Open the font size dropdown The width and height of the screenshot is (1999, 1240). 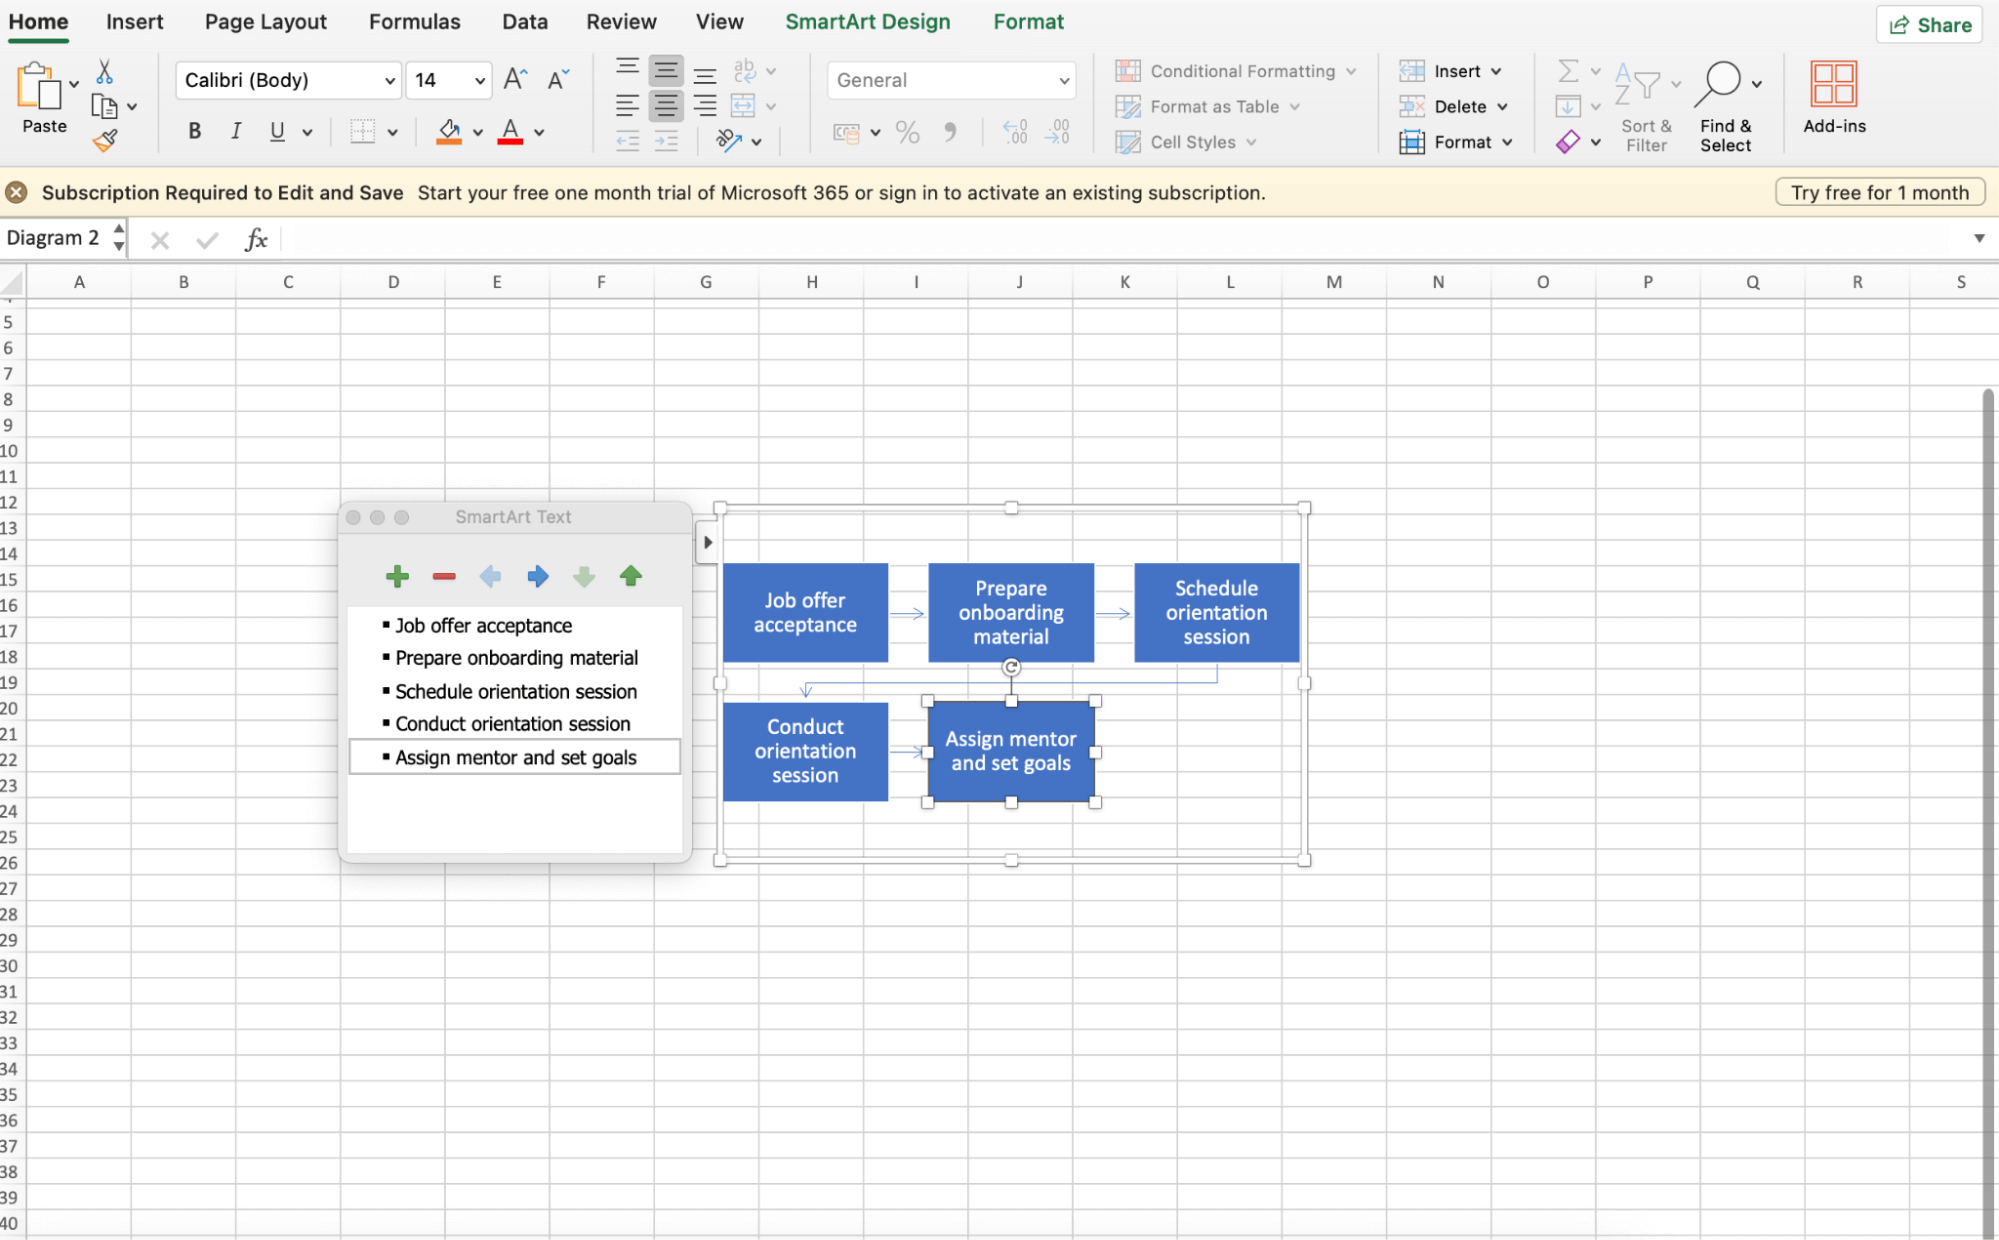[x=479, y=80]
